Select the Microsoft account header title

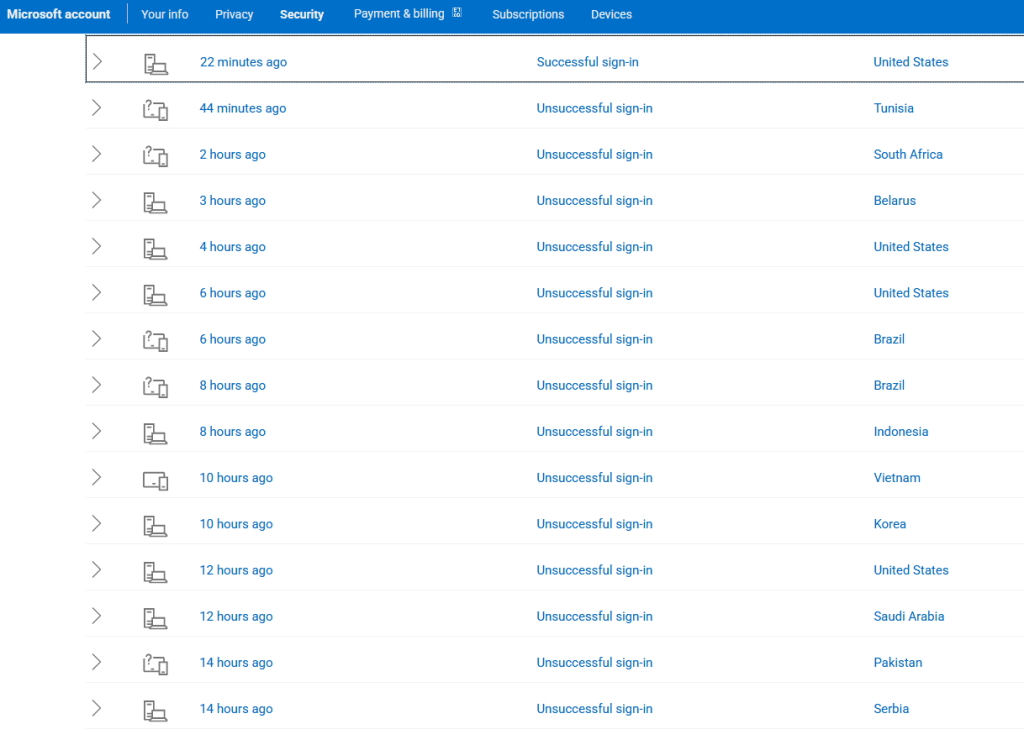[x=59, y=14]
